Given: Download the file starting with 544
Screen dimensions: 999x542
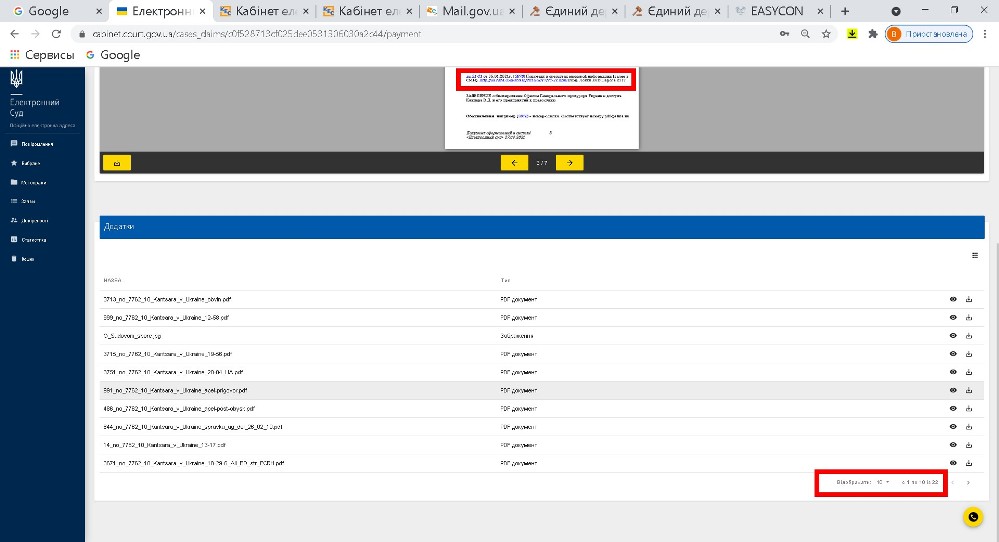Looking at the screenshot, I should coord(969,427).
